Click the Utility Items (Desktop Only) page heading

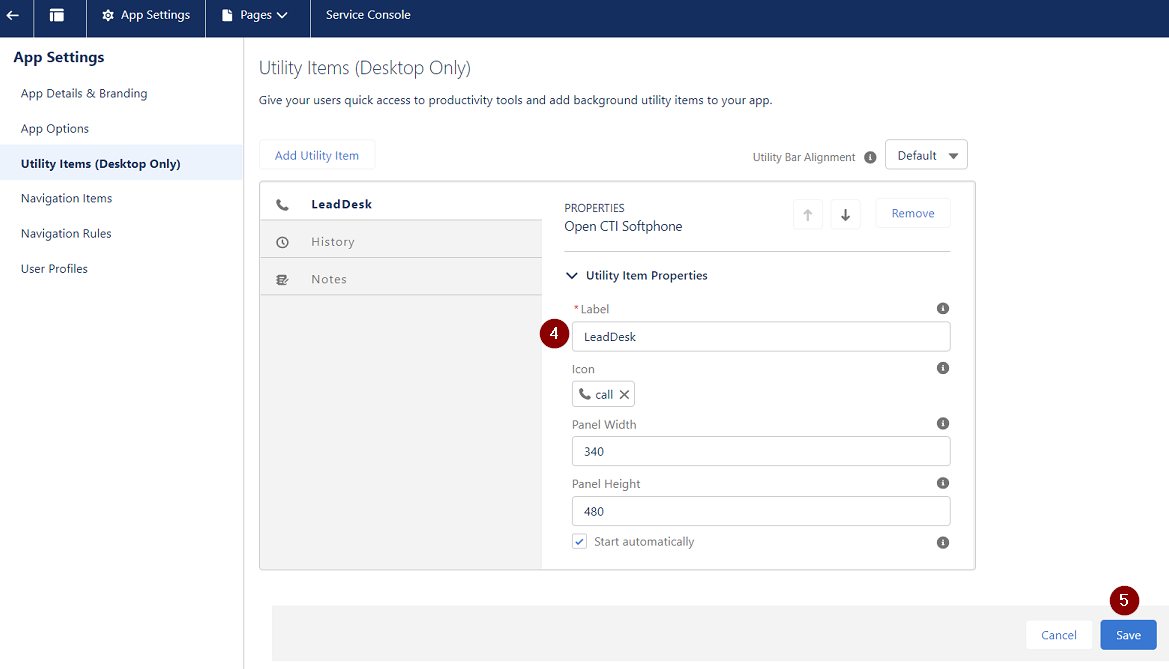365,68
